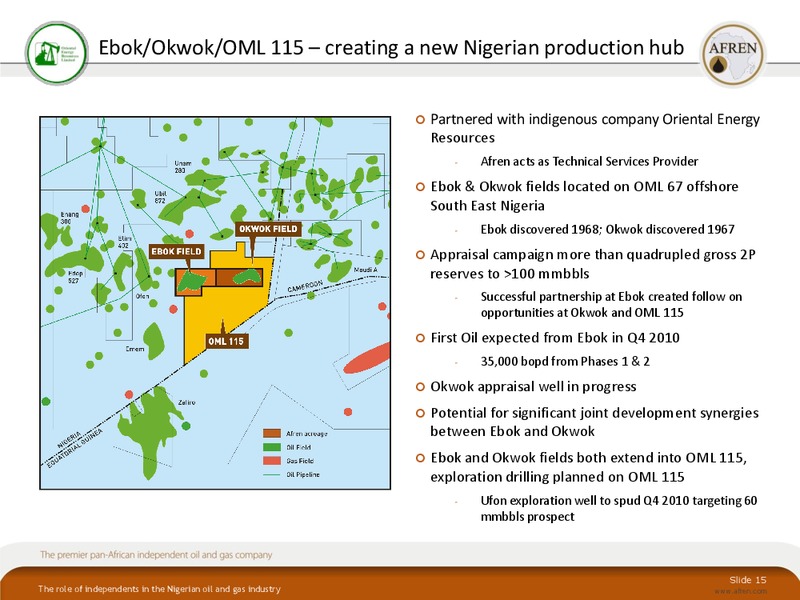
Task: Click the CAMEROON border label on map
Action: [x=305, y=286]
